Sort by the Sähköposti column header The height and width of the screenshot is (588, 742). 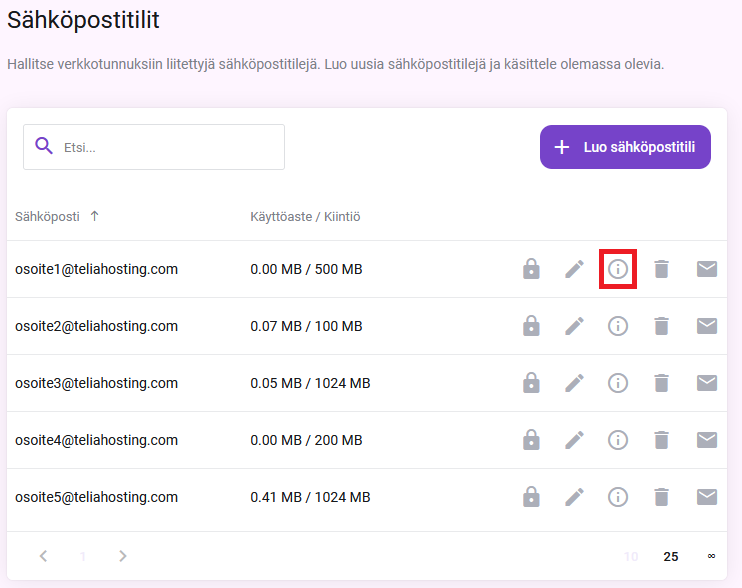tap(47, 217)
